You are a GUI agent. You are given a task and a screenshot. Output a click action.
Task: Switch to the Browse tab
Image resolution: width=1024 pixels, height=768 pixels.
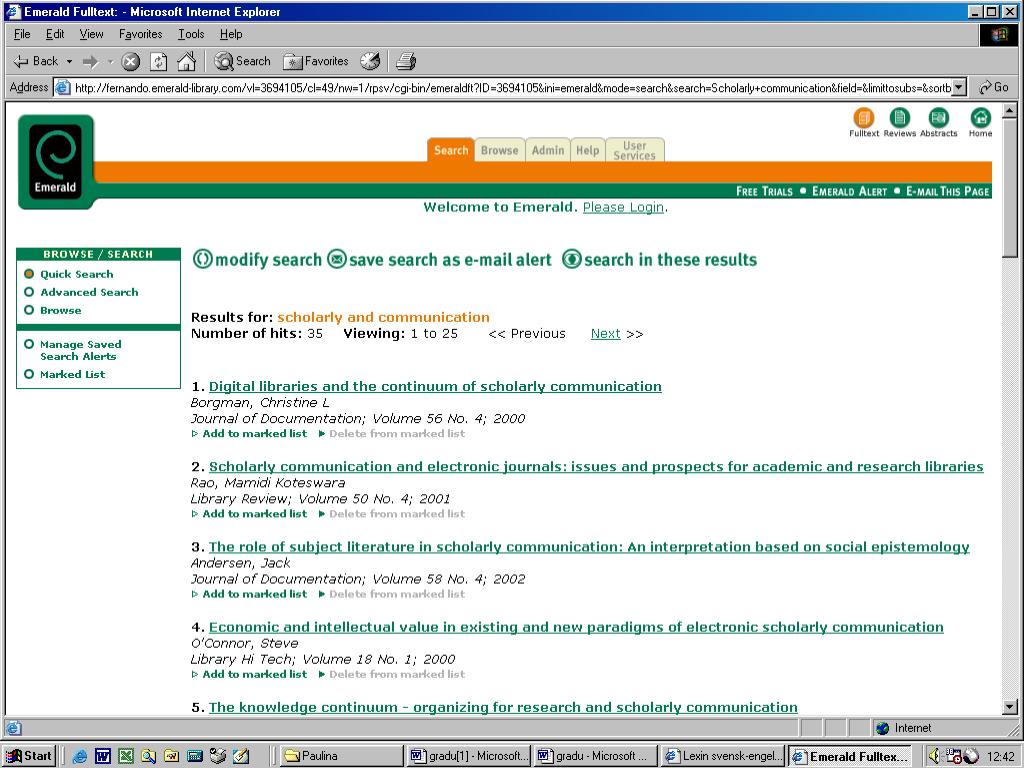(500, 150)
